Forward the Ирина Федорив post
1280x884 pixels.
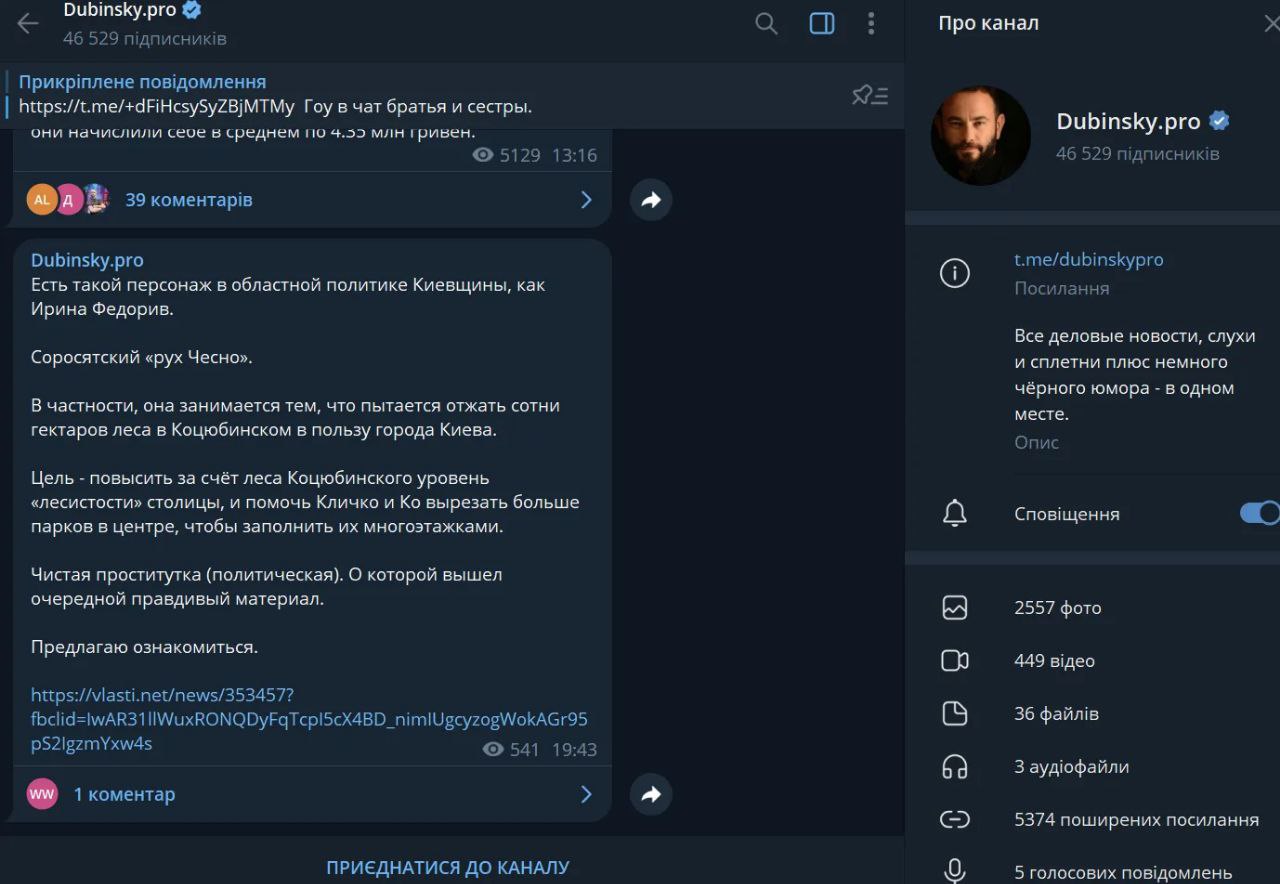coord(651,794)
